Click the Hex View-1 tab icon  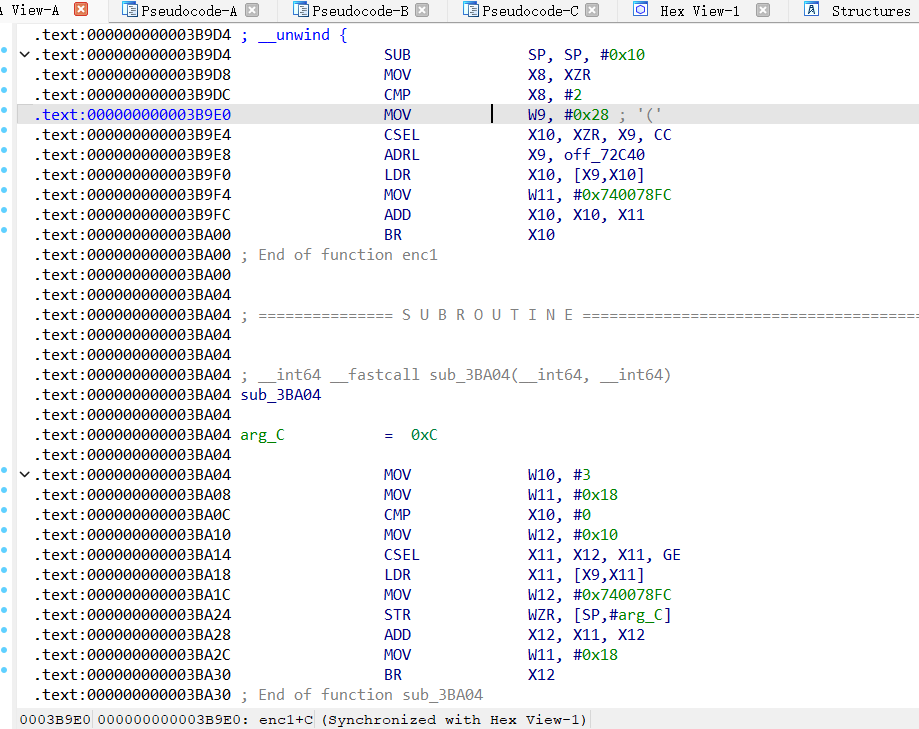[641, 9]
